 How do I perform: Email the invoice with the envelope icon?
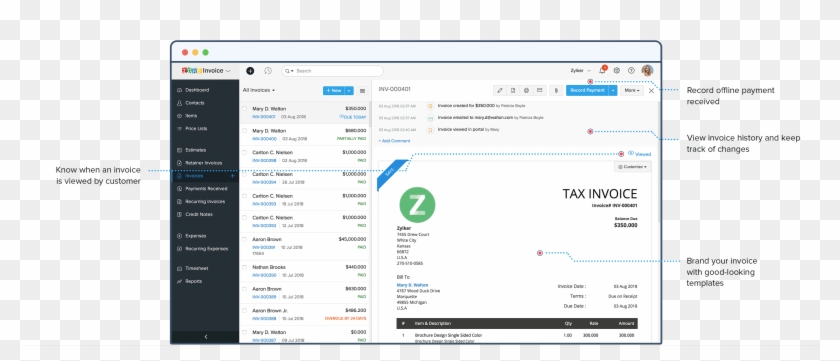pos(539,91)
